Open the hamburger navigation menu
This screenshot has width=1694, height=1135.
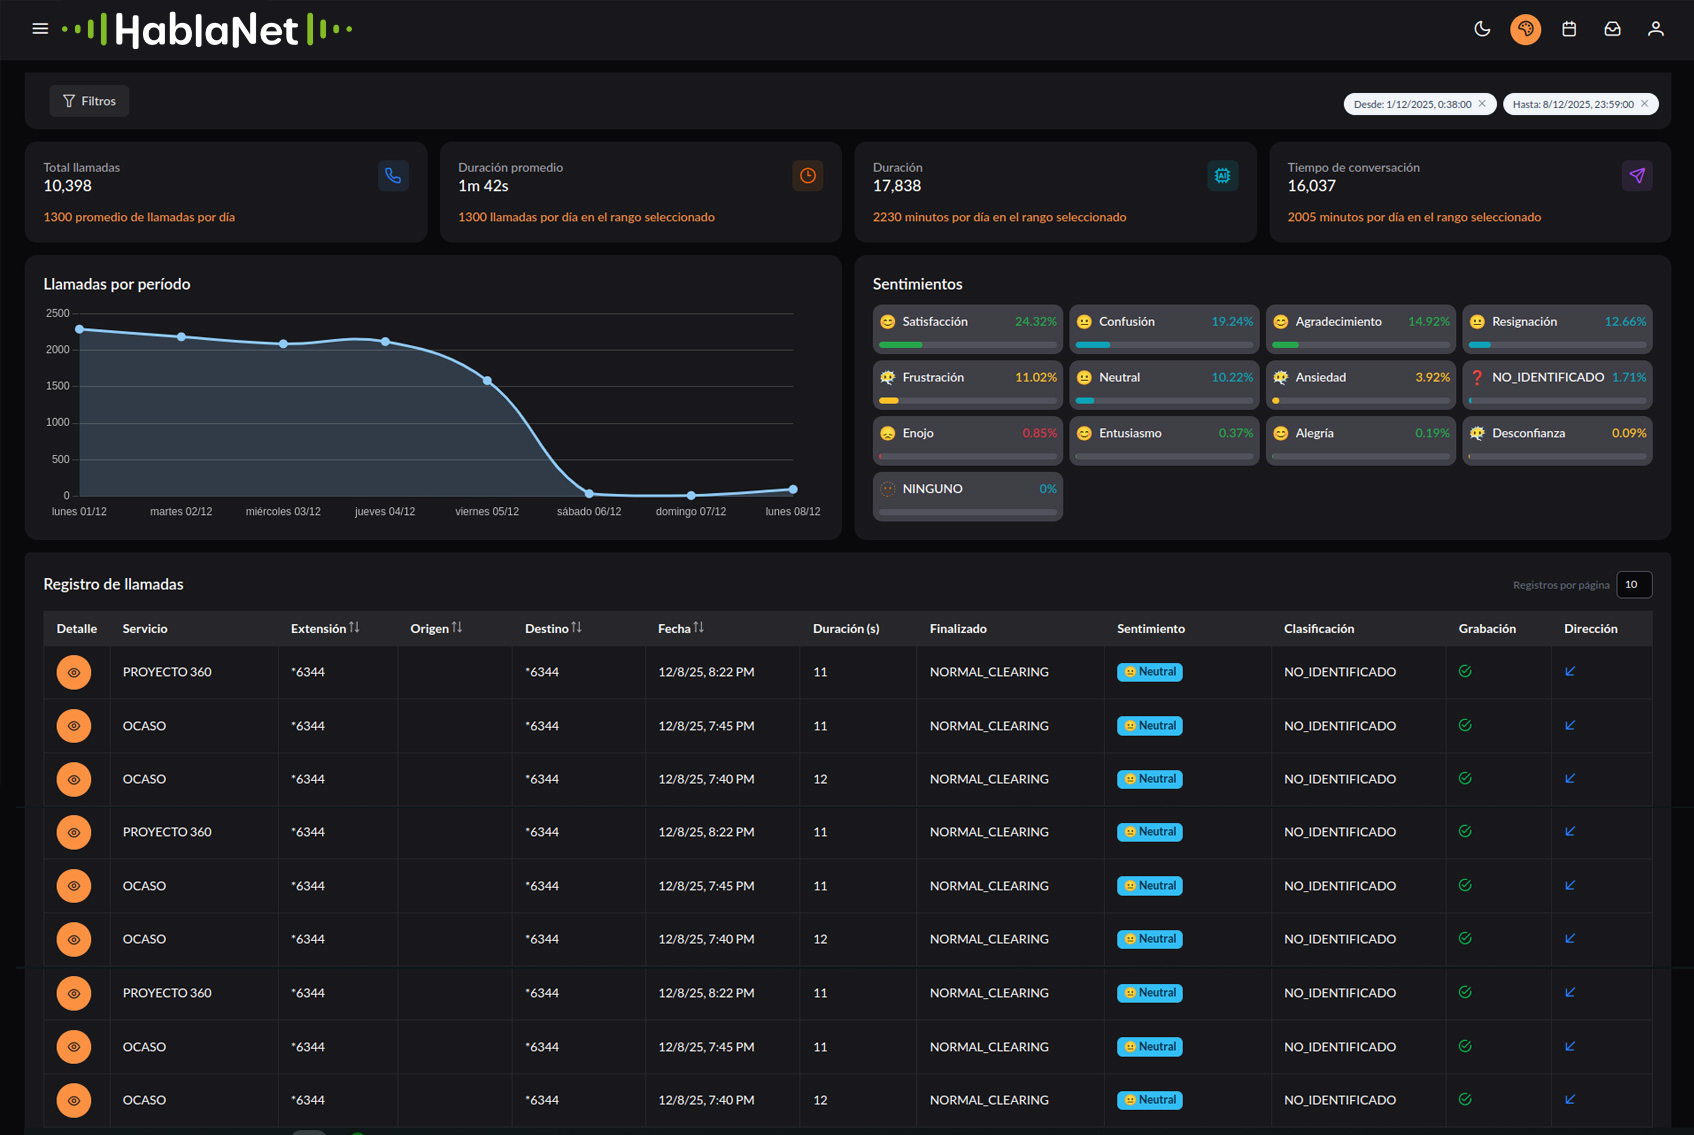40,29
